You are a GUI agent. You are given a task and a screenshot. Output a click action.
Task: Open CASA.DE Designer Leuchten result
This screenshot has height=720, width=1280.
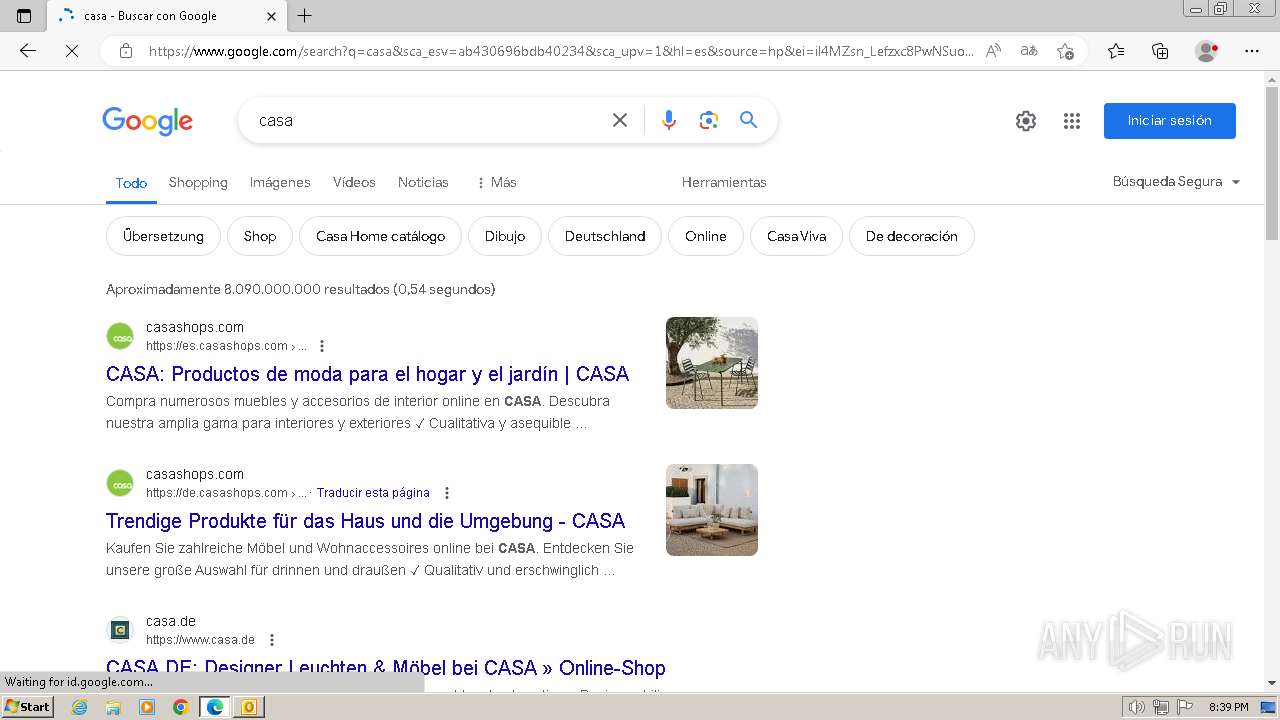pyautogui.click(x=385, y=668)
